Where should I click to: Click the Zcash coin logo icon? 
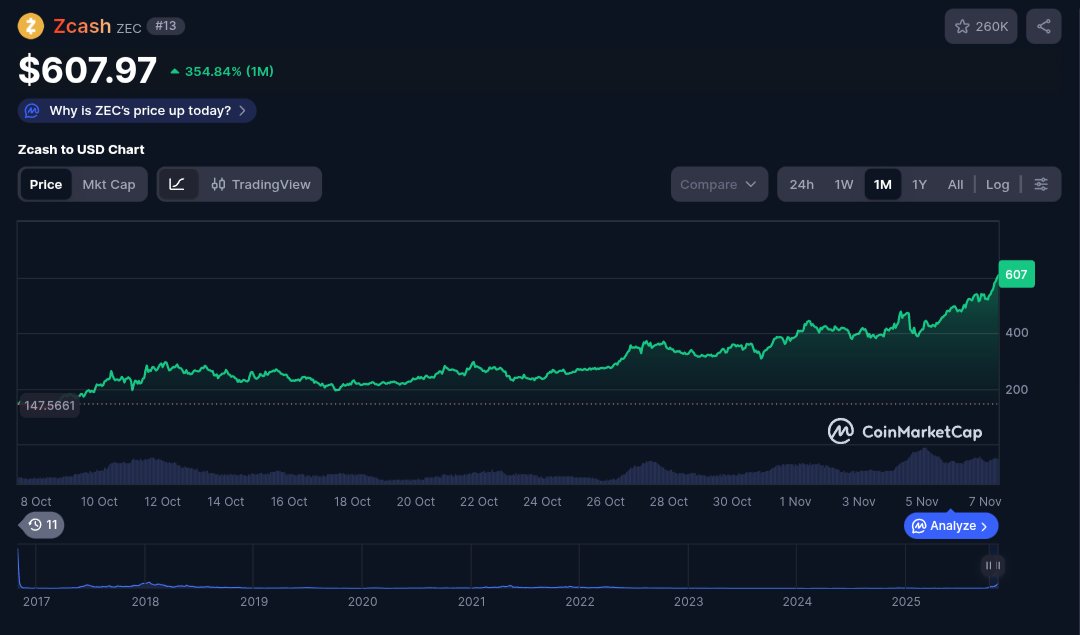30,26
